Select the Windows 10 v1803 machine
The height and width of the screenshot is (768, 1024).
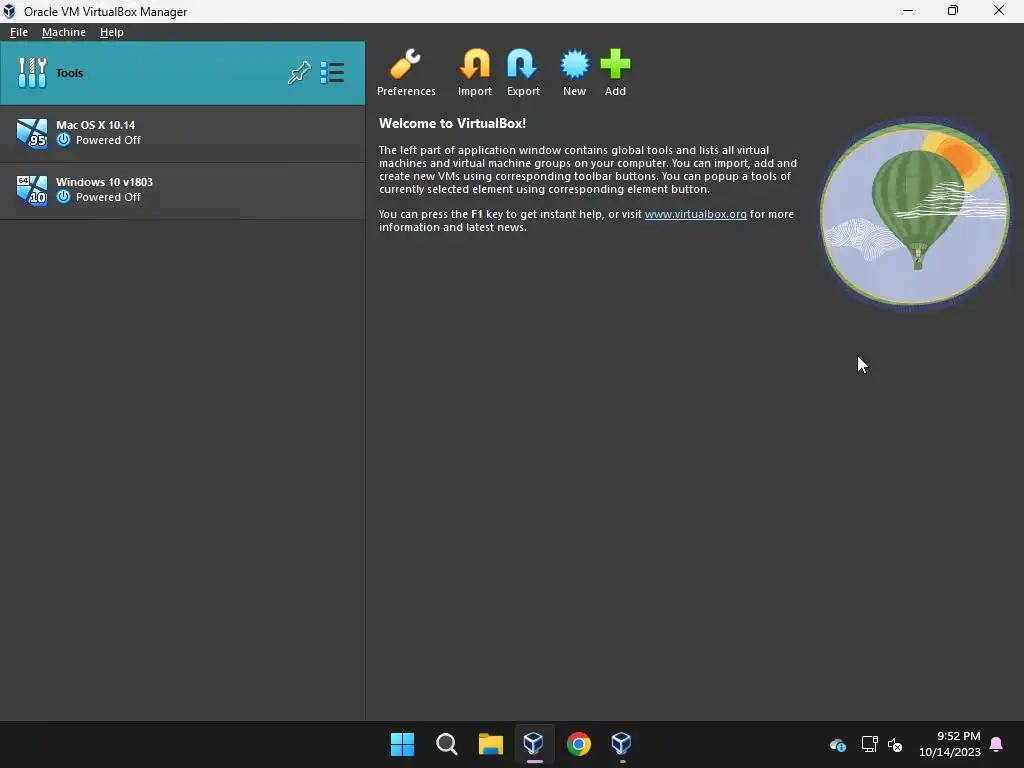(x=182, y=190)
